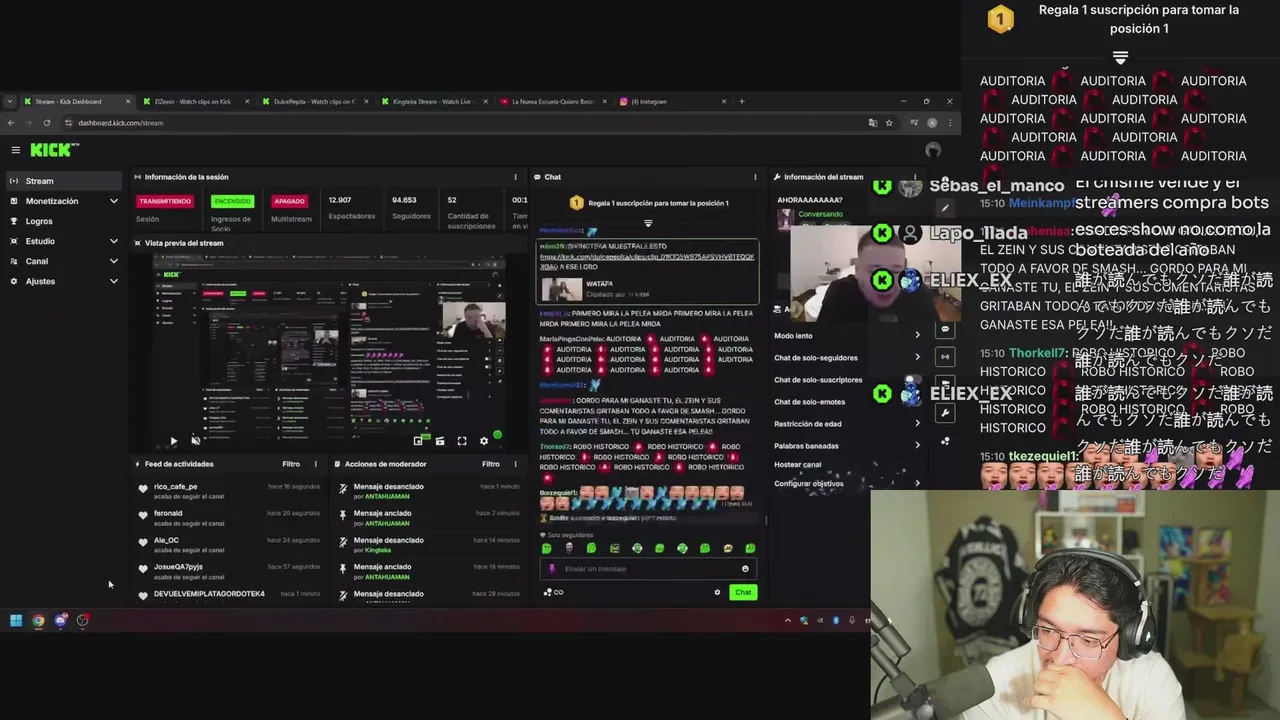1280x720 pixels.
Task: Toggle the ENCENDIDO partner income badge
Action: click(232, 201)
